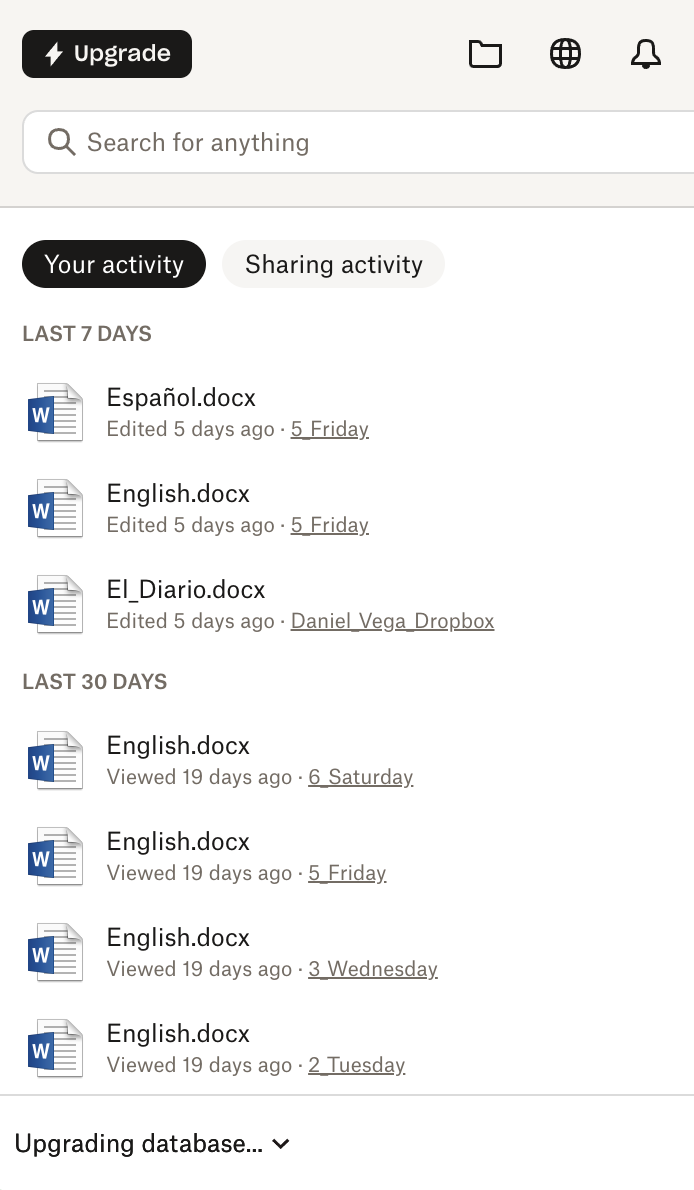The width and height of the screenshot is (694, 1190).
Task: Click 5_Friday link under Español.docx
Action: click(x=329, y=429)
